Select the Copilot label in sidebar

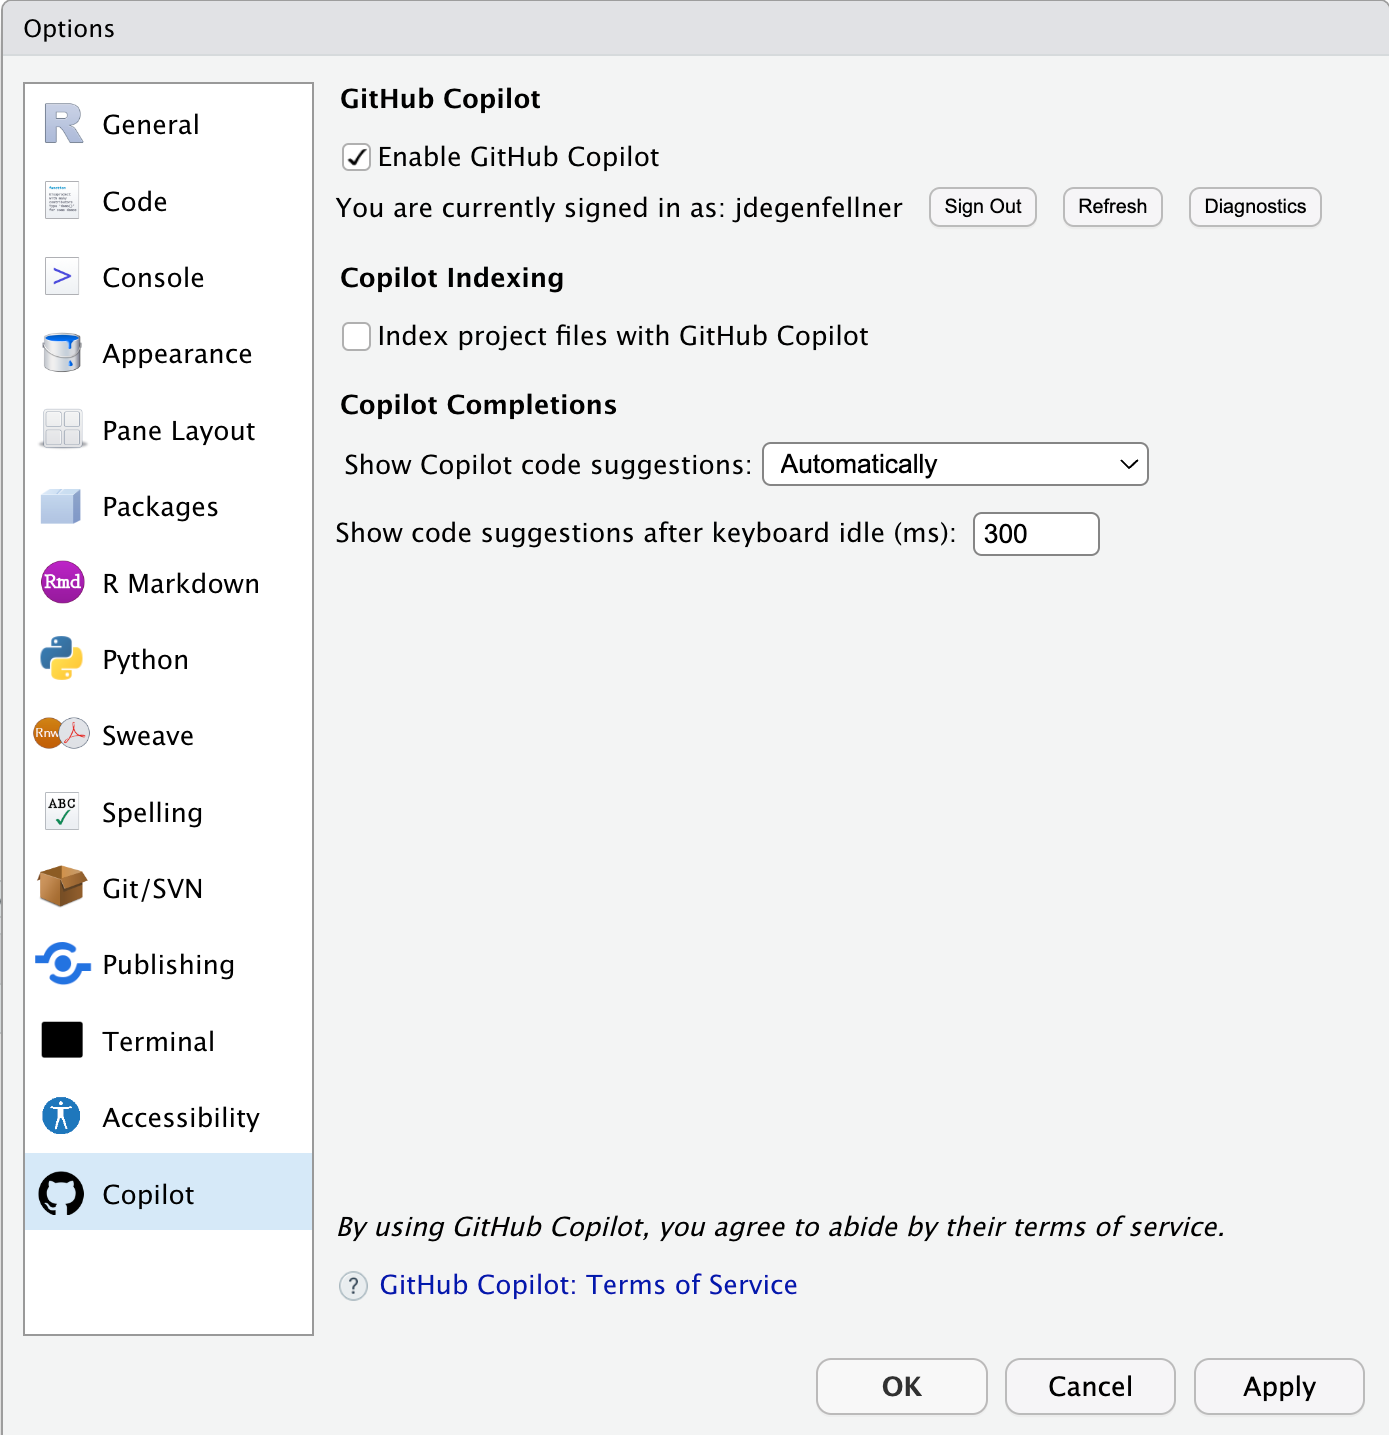(149, 1195)
